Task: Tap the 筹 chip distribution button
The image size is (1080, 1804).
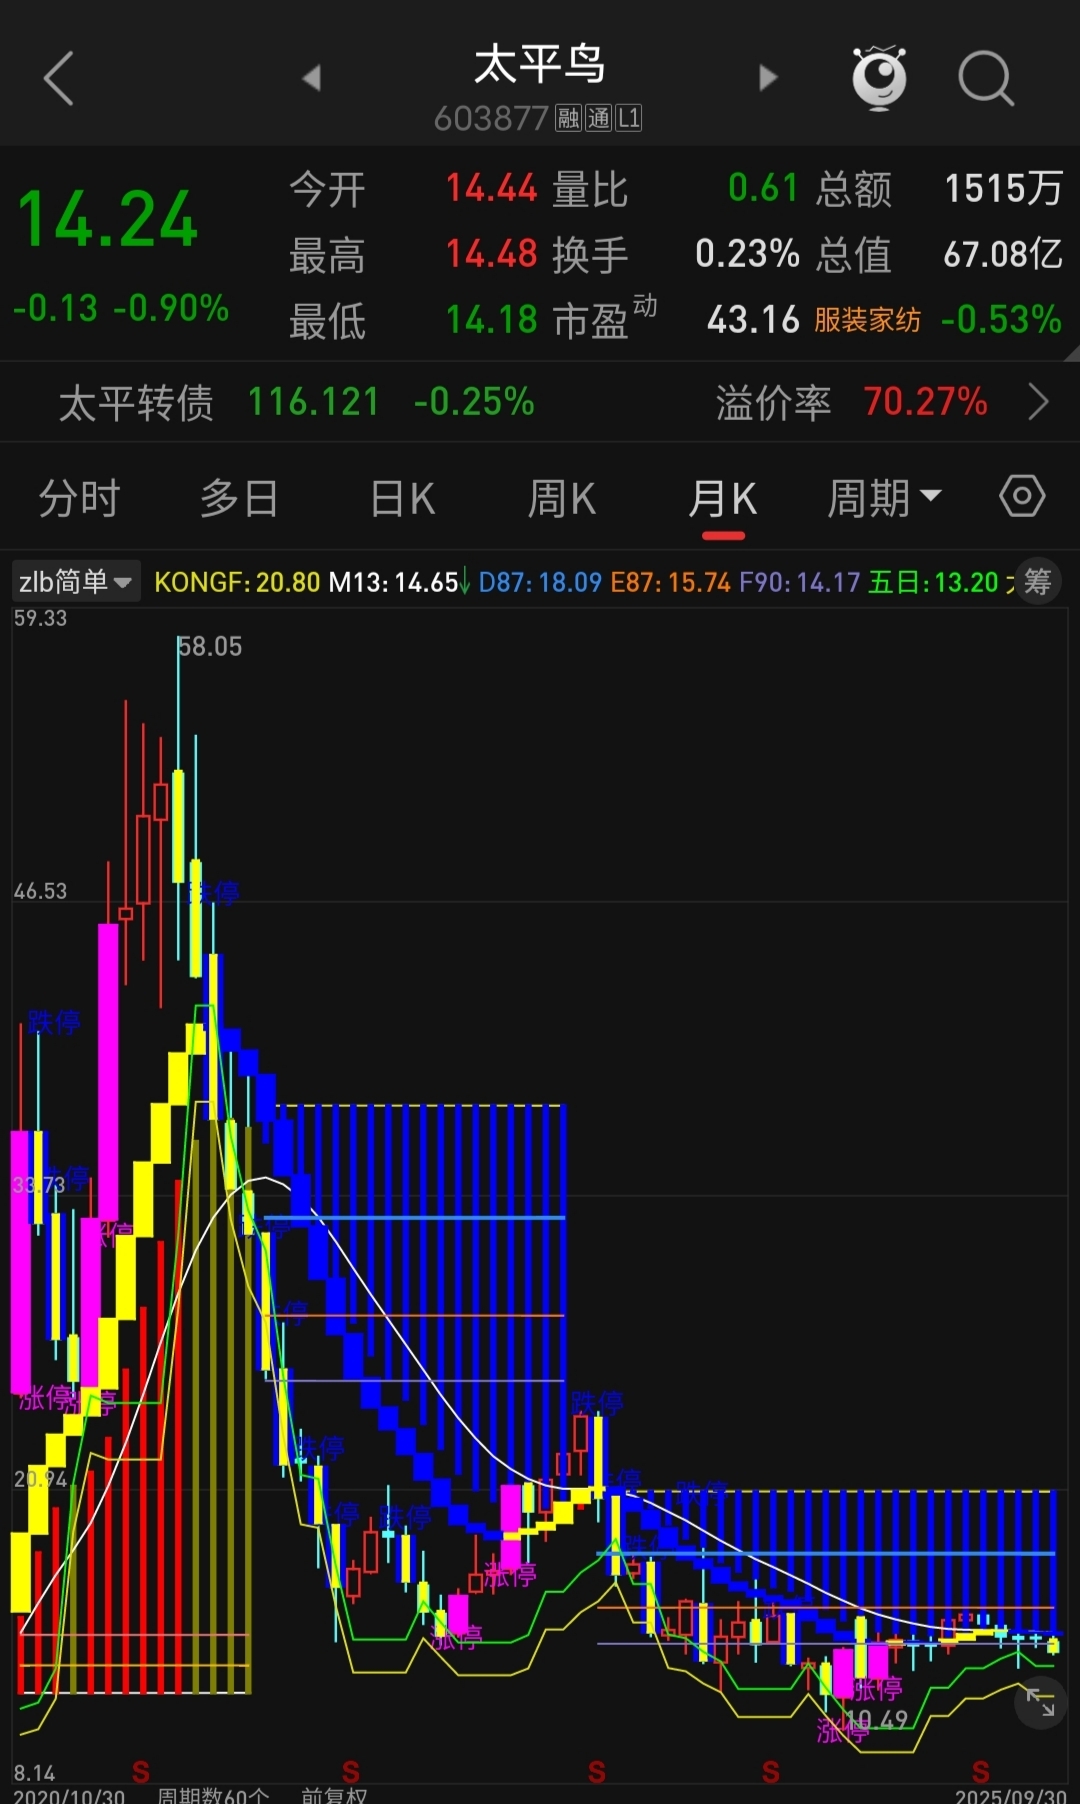Action: tap(1038, 581)
